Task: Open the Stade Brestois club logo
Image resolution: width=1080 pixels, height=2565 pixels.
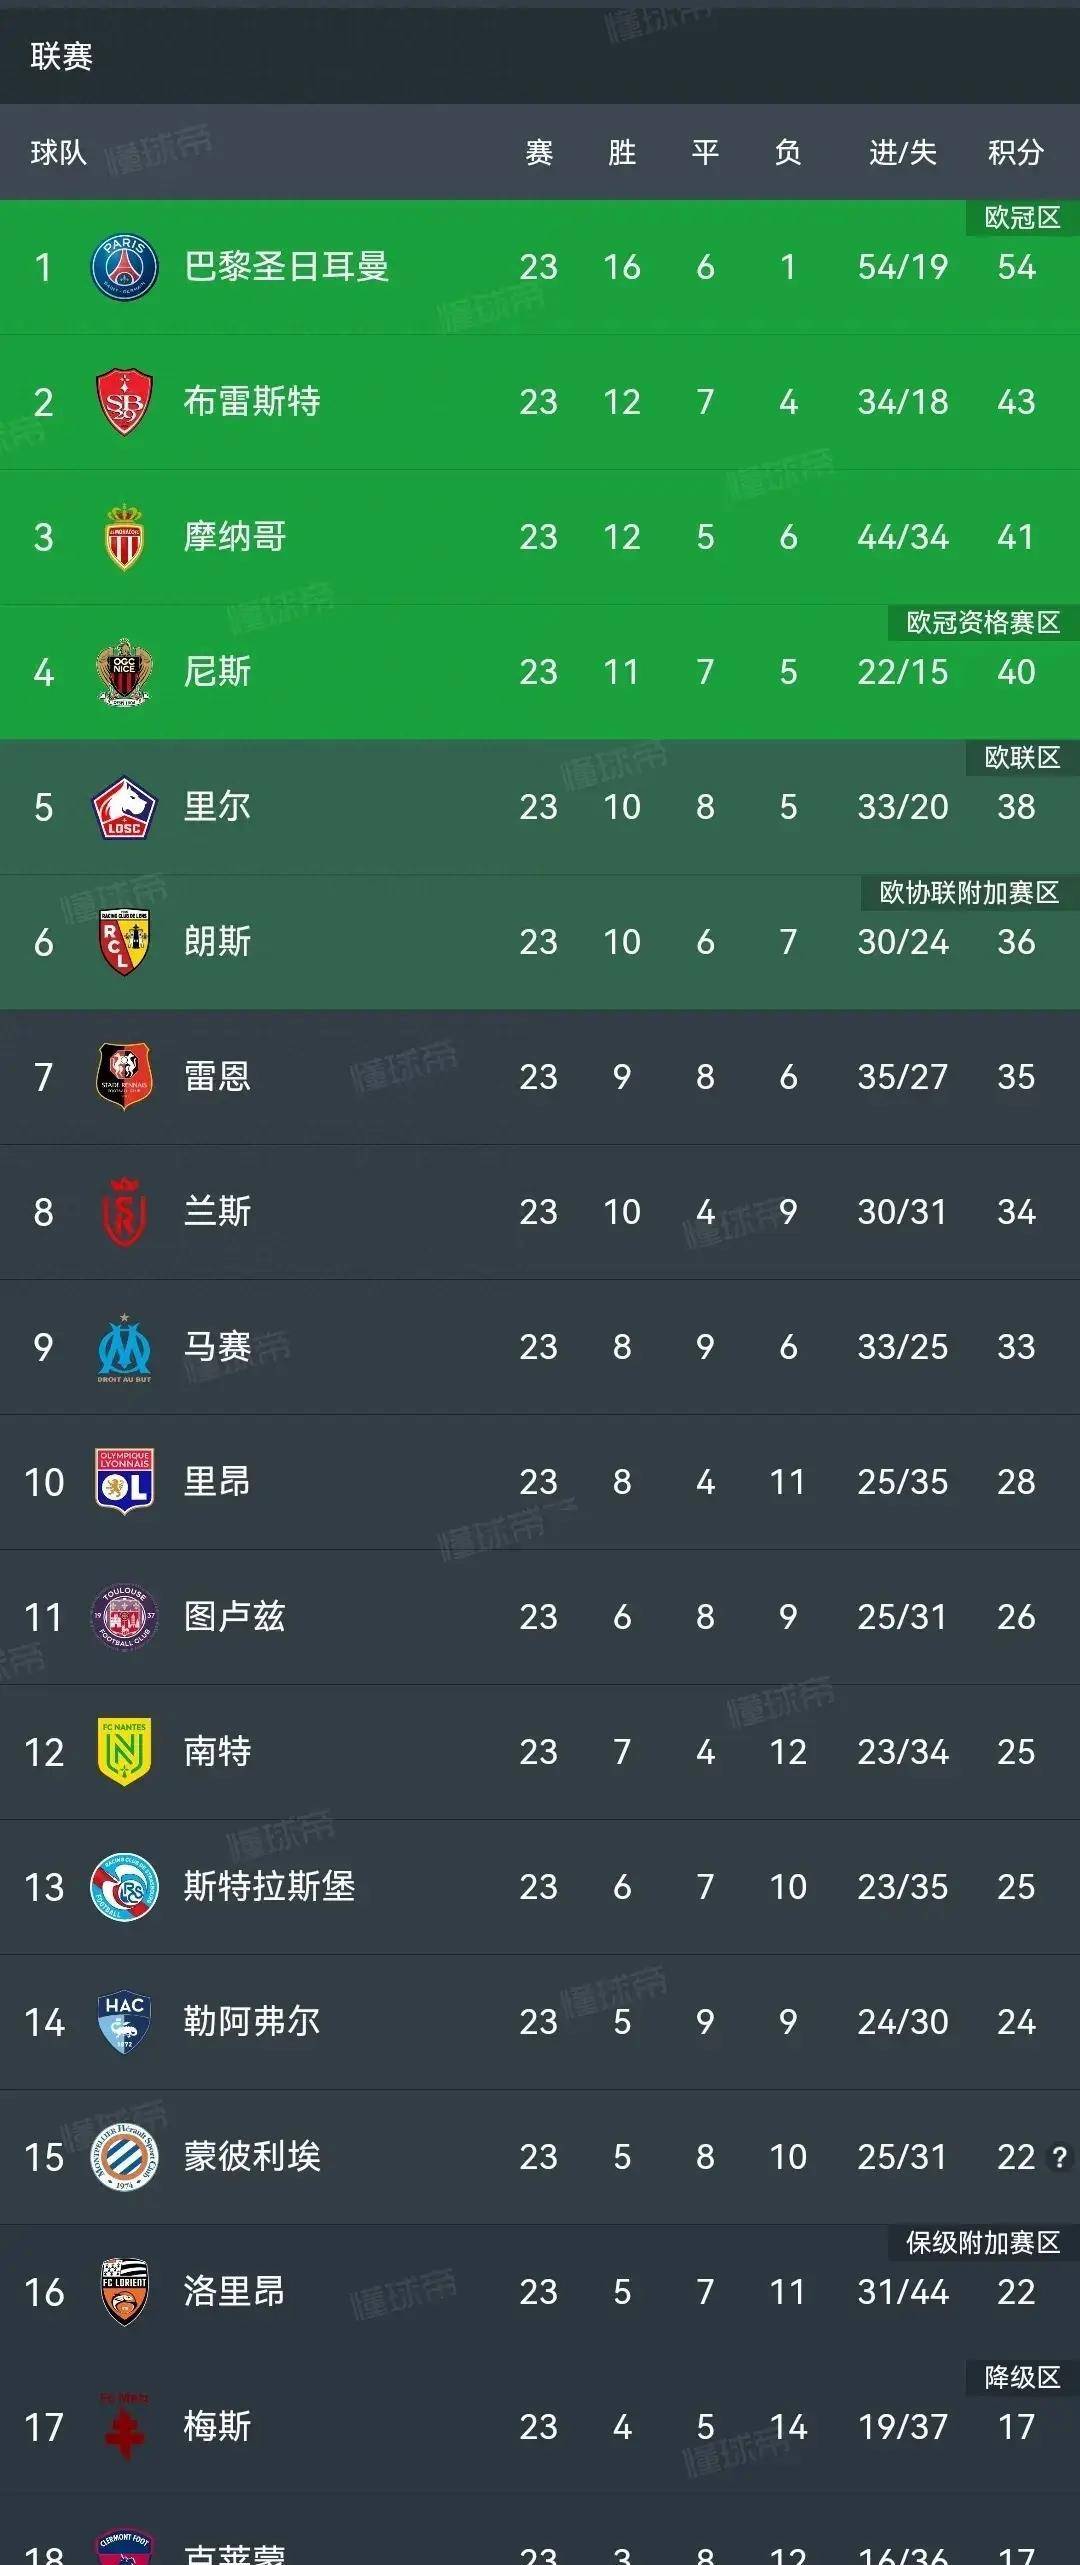Action: click(x=124, y=402)
